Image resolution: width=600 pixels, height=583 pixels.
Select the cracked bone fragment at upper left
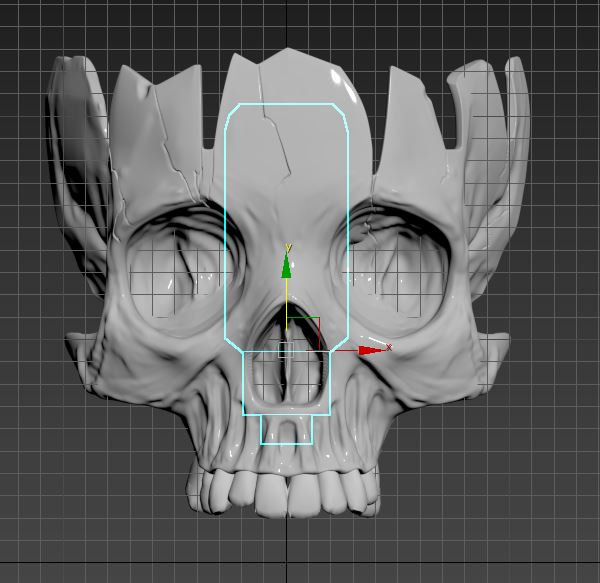tap(157, 138)
